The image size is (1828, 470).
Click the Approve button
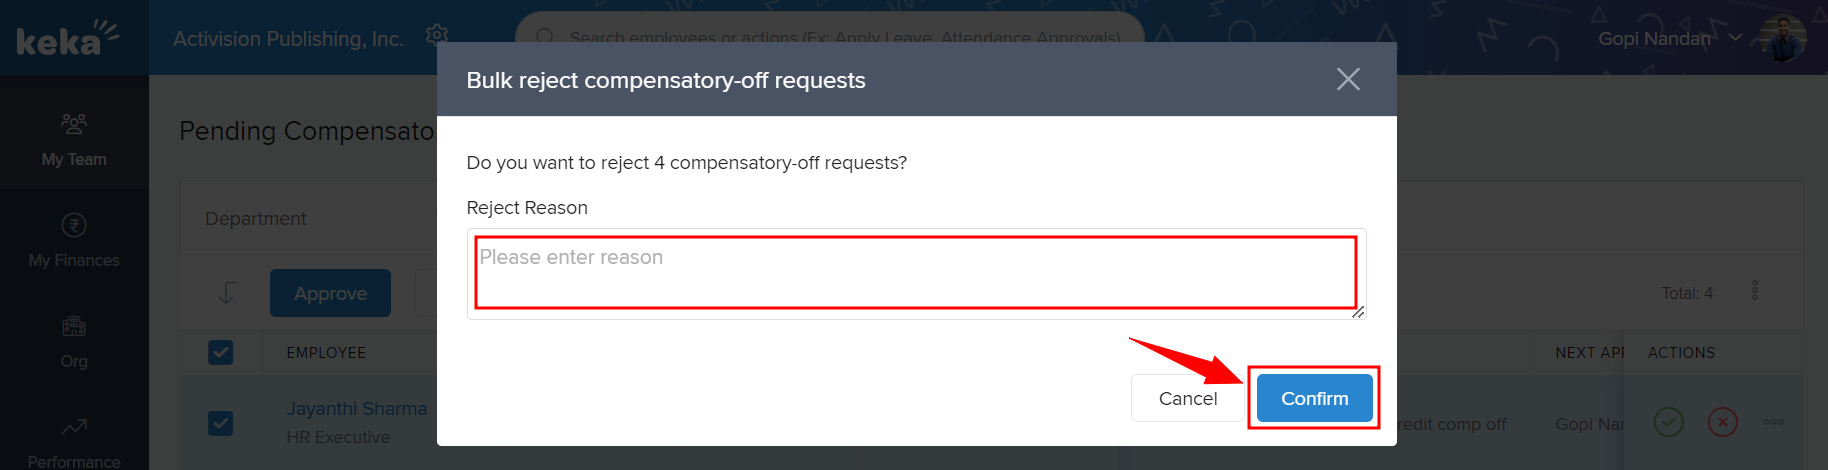point(330,293)
